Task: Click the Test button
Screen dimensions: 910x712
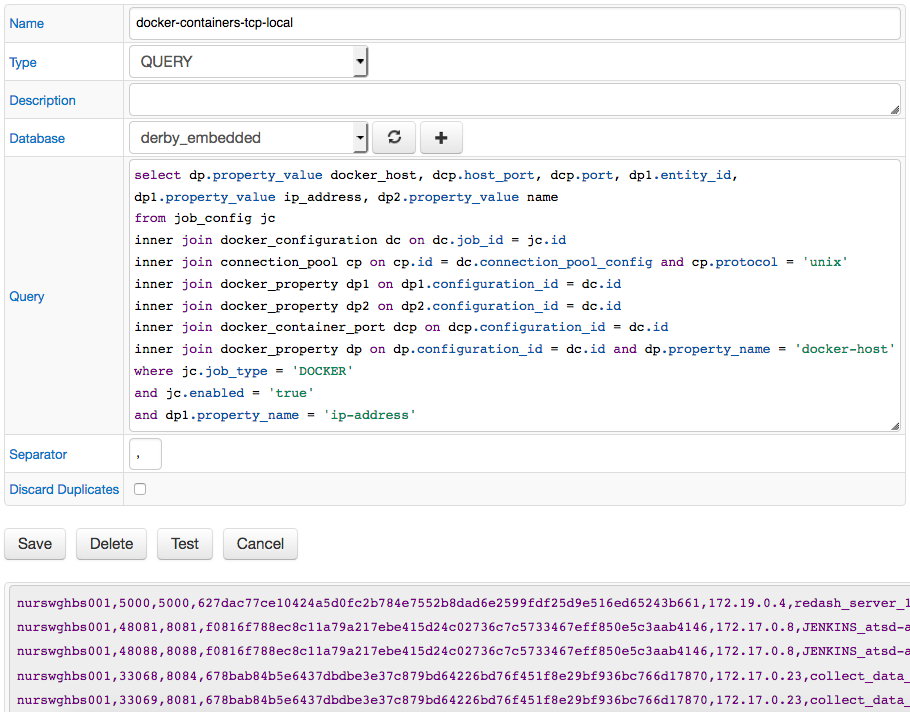Action: point(185,544)
